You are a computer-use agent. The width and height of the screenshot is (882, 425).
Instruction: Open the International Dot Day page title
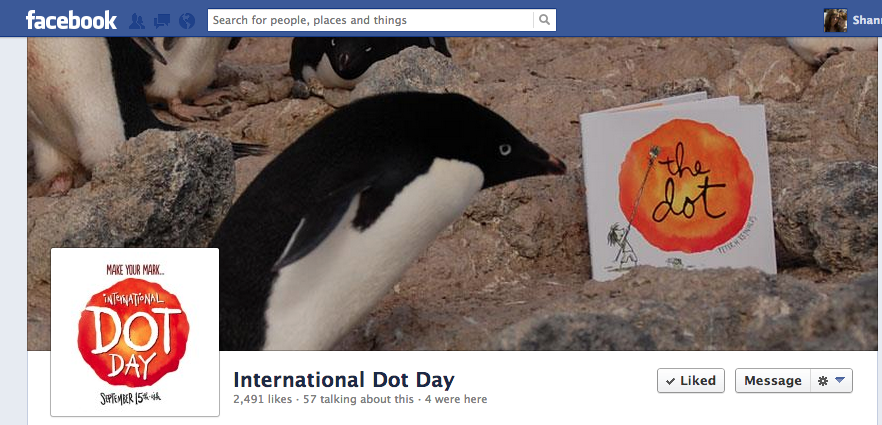[x=344, y=380]
